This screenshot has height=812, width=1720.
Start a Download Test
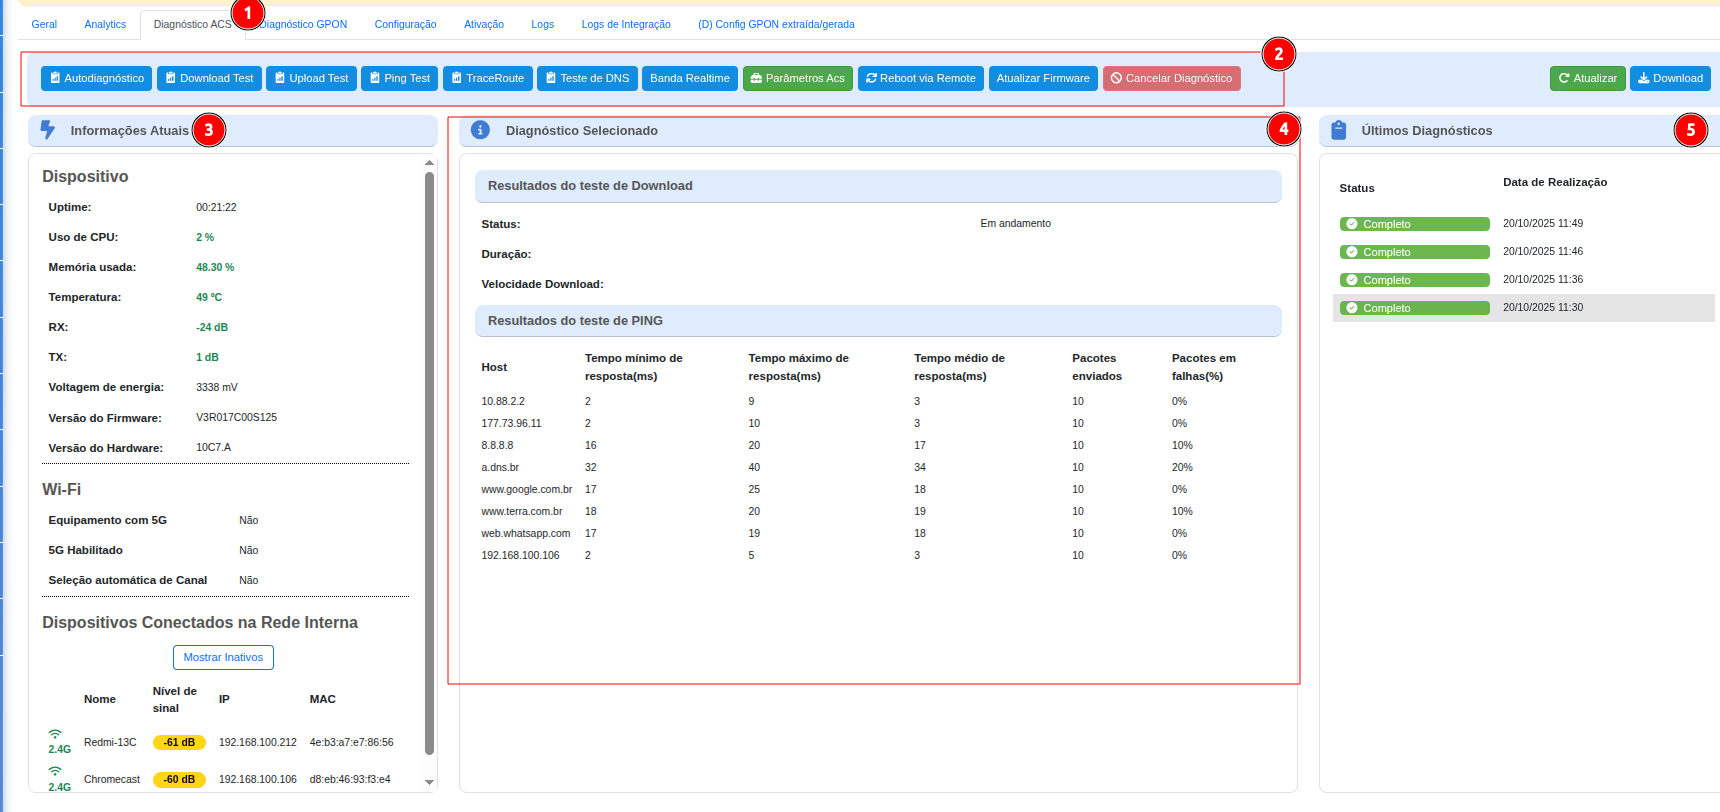(x=209, y=78)
